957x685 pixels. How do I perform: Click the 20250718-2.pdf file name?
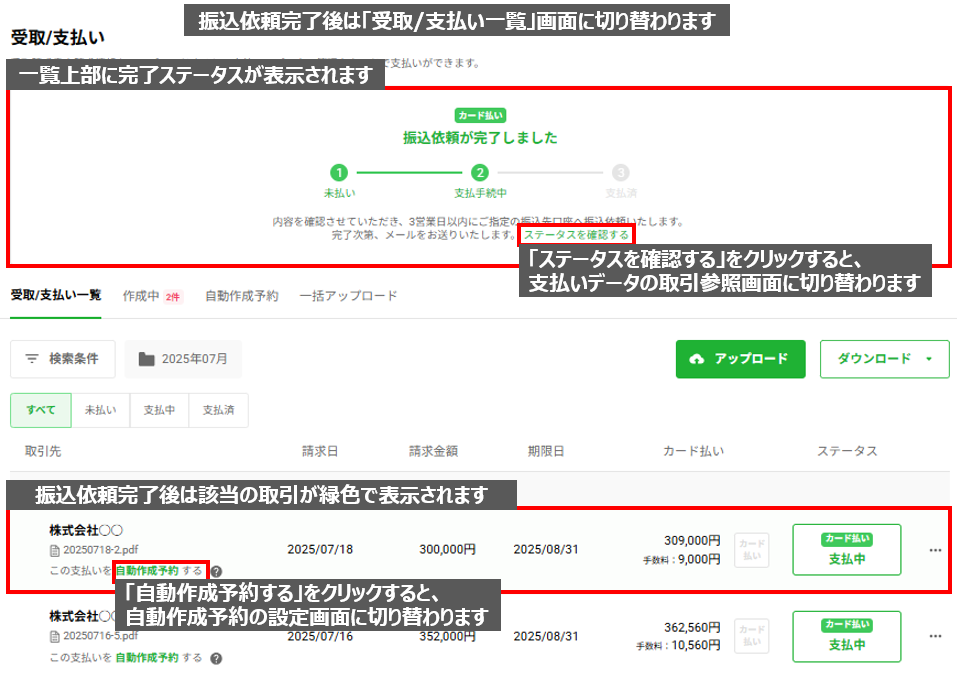coord(101,550)
